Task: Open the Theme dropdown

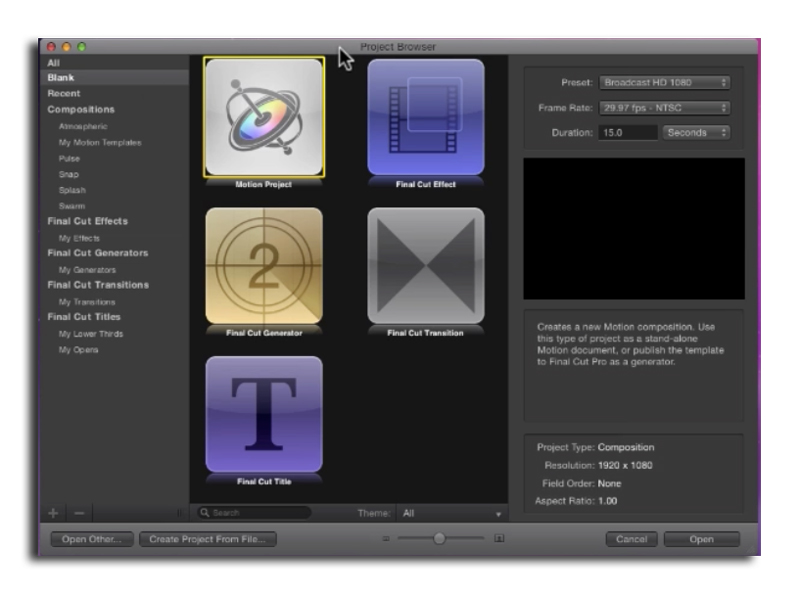Action: [x=452, y=513]
